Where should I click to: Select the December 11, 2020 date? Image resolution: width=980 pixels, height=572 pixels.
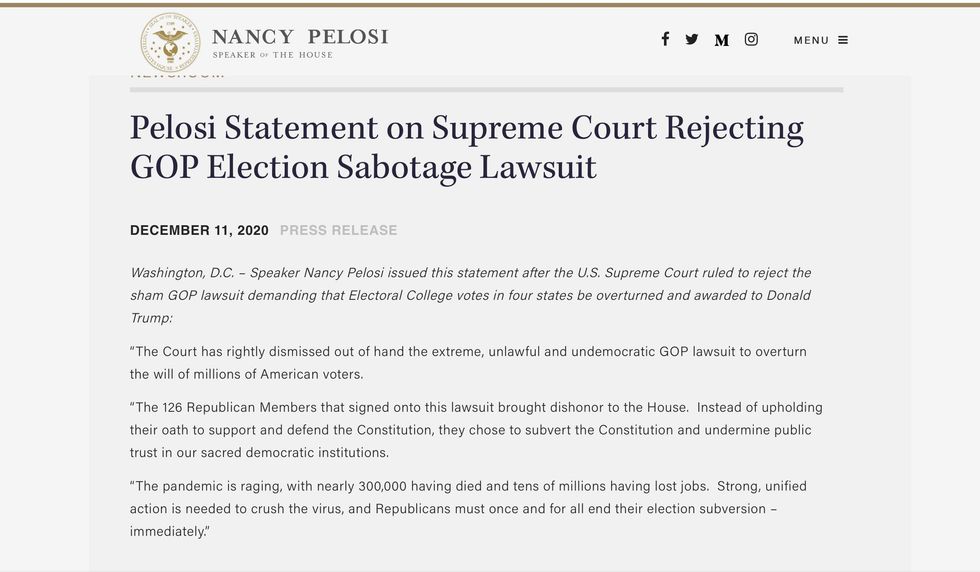(199, 230)
